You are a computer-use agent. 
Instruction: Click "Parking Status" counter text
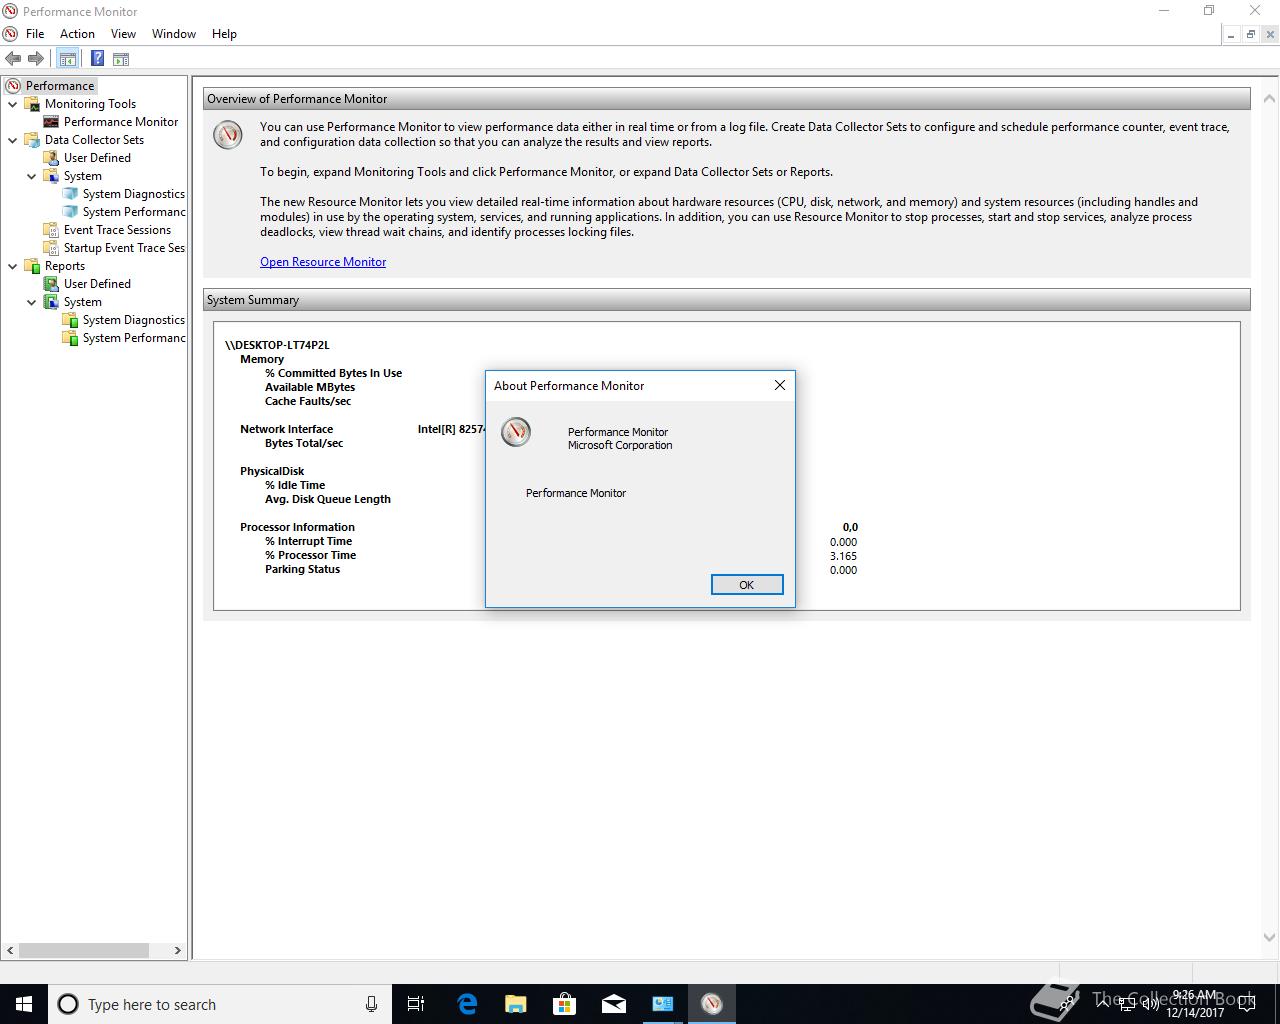click(302, 569)
